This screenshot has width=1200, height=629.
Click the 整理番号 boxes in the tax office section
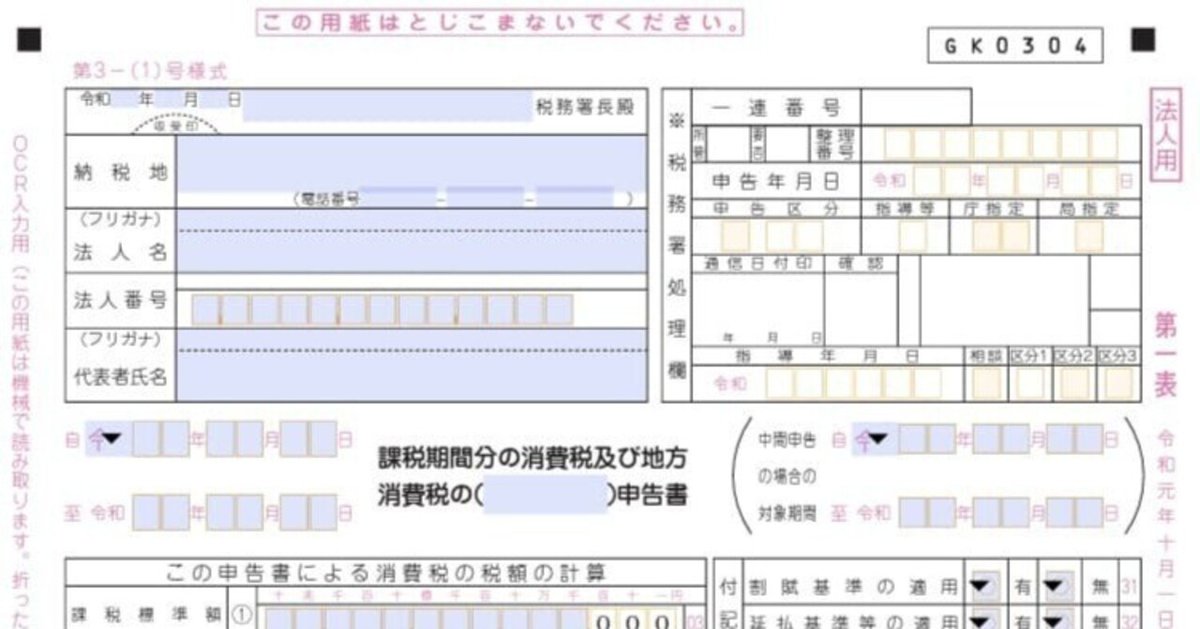coord(1000,144)
